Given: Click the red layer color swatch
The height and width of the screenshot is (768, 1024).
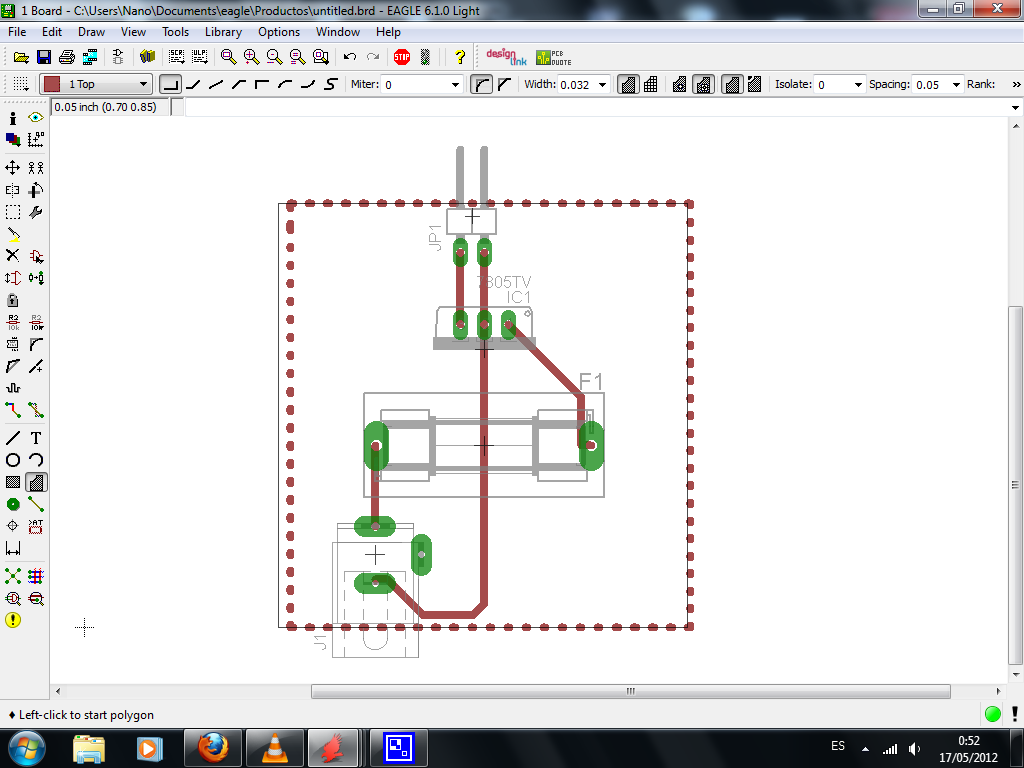Looking at the screenshot, I should [52, 84].
